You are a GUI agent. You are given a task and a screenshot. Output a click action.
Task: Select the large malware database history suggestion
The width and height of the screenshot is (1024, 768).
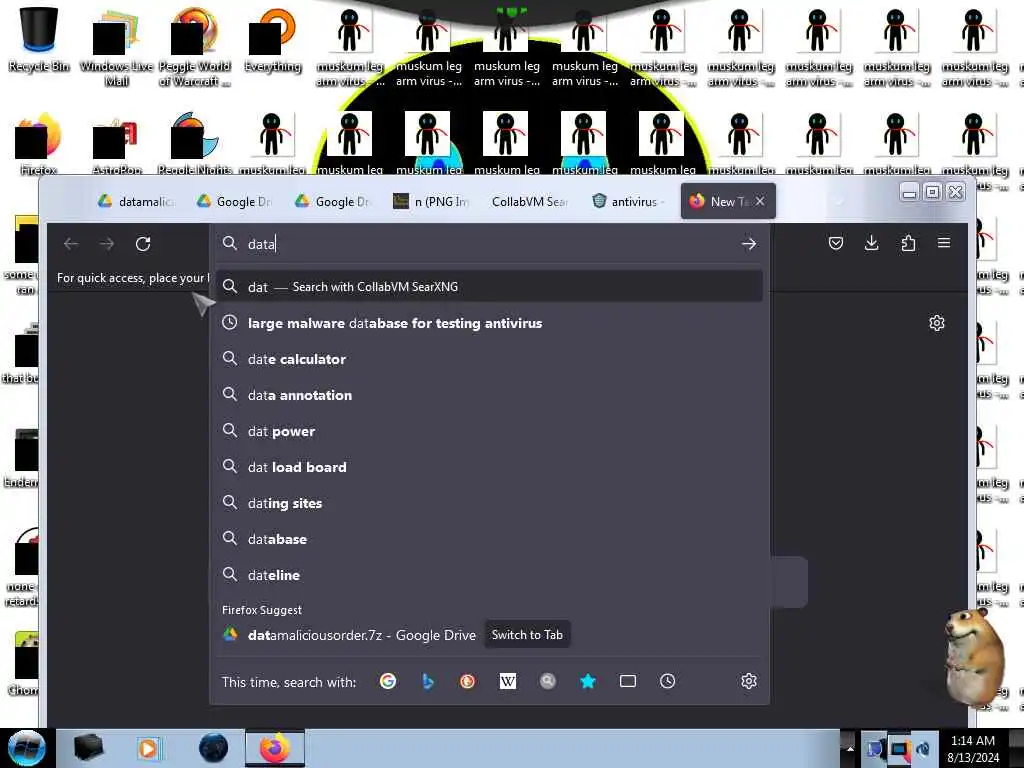pos(489,323)
